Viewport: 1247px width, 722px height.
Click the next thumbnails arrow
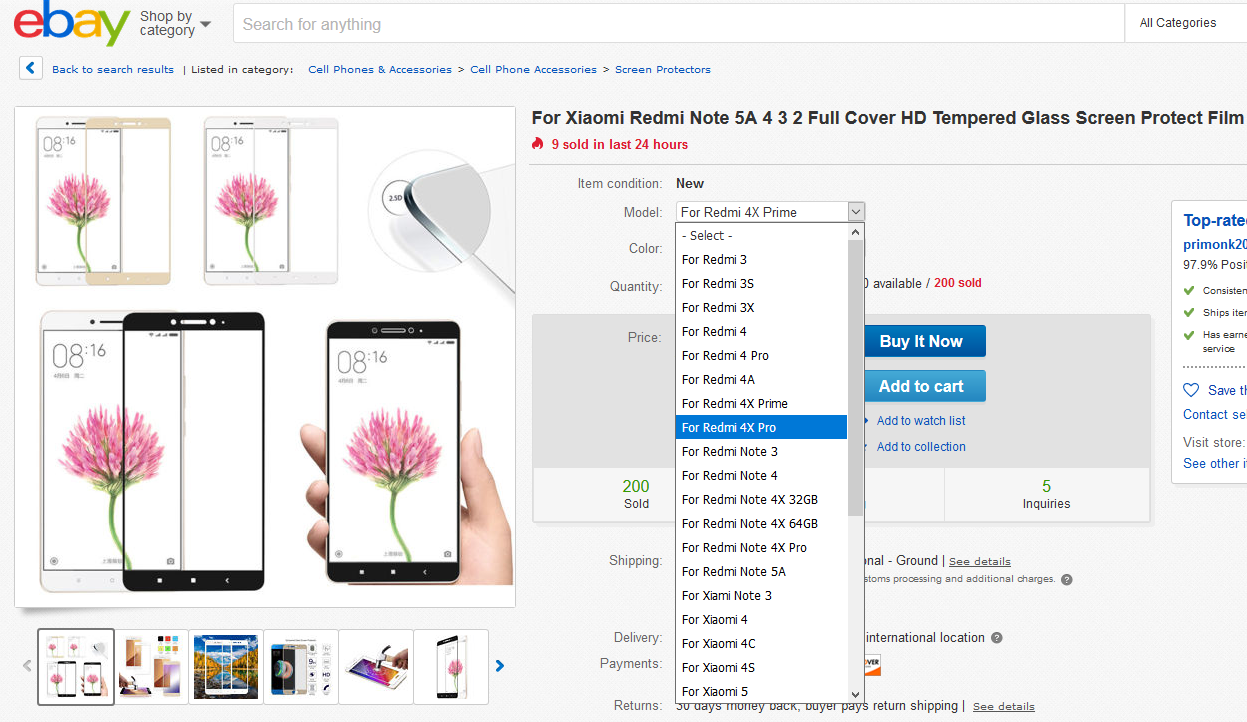pyautogui.click(x=500, y=666)
